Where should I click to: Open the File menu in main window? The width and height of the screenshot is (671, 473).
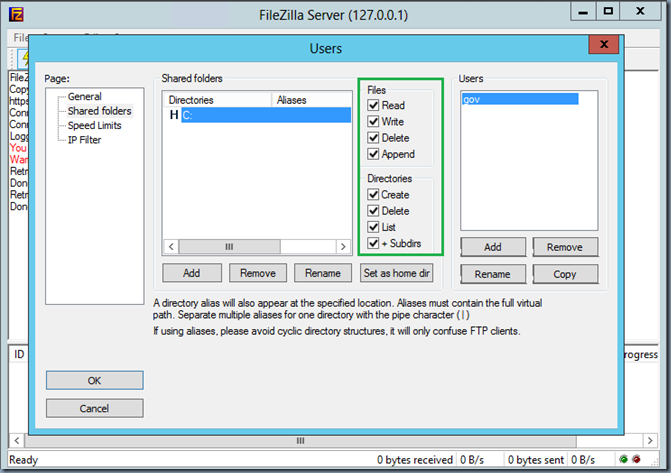point(21,38)
